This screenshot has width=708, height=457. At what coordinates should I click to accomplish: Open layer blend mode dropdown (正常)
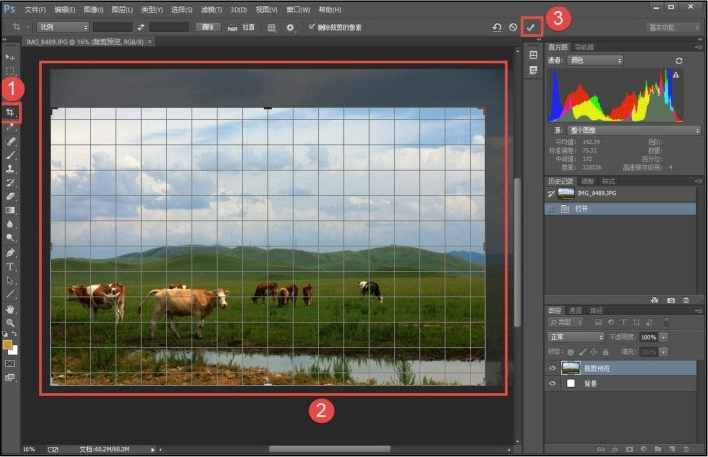576,337
